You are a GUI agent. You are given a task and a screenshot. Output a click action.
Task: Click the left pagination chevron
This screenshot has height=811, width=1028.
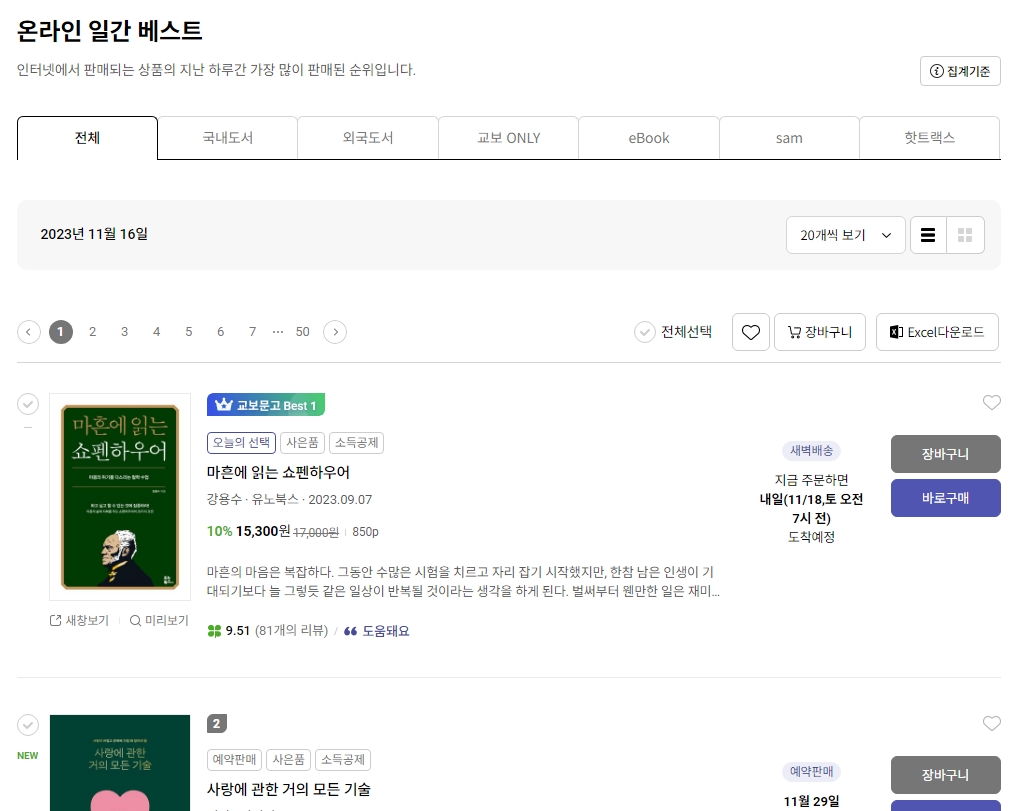coord(29,331)
